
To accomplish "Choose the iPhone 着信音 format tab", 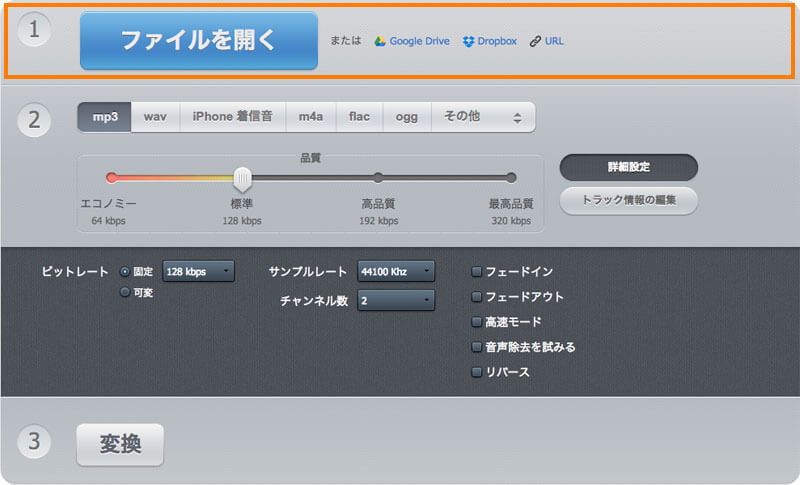I will (233, 117).
